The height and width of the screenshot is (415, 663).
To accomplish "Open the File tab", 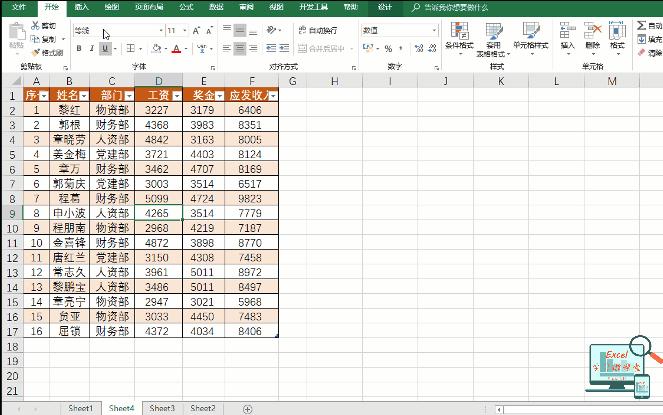I will pyautogui.click(x=18, y=7).
